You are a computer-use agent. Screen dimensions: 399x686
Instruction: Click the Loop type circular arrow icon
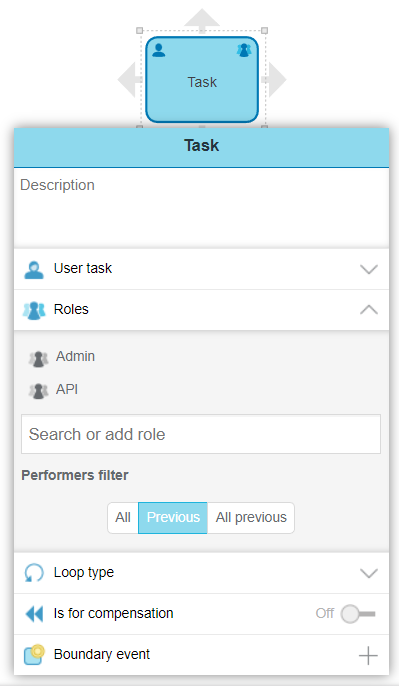34,573
